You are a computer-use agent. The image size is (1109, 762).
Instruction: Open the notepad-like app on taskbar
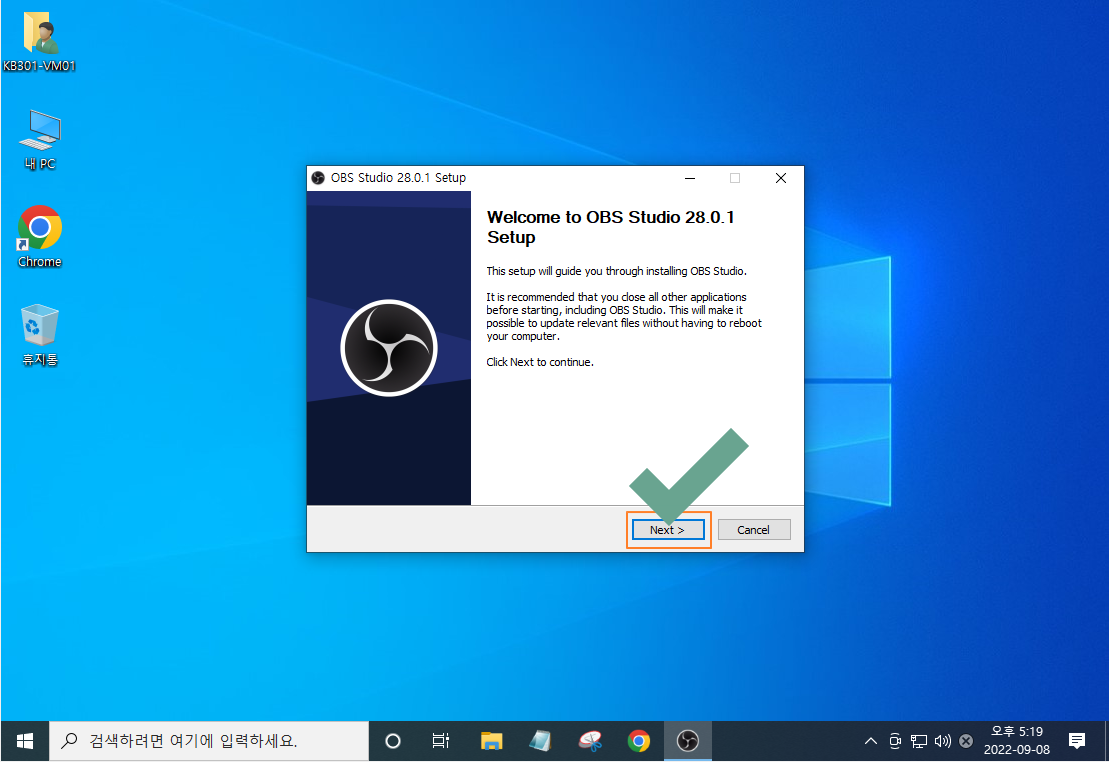(x=540, y=741)
